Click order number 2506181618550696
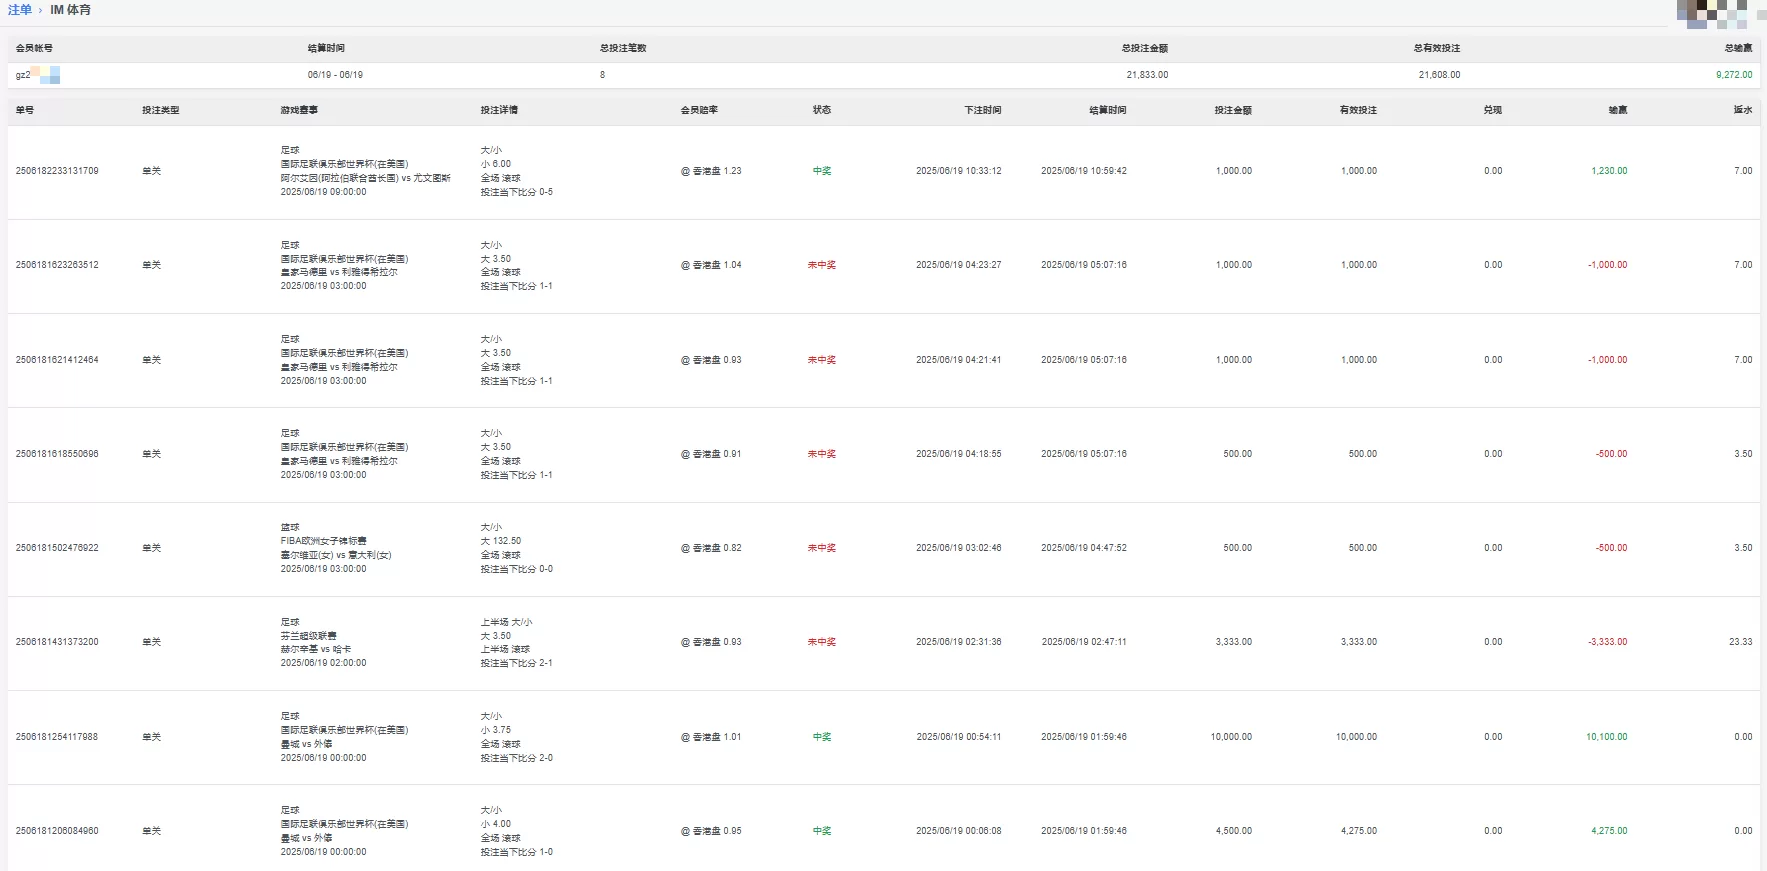This screenshot has height=871, width=1767. click(57, 454)
